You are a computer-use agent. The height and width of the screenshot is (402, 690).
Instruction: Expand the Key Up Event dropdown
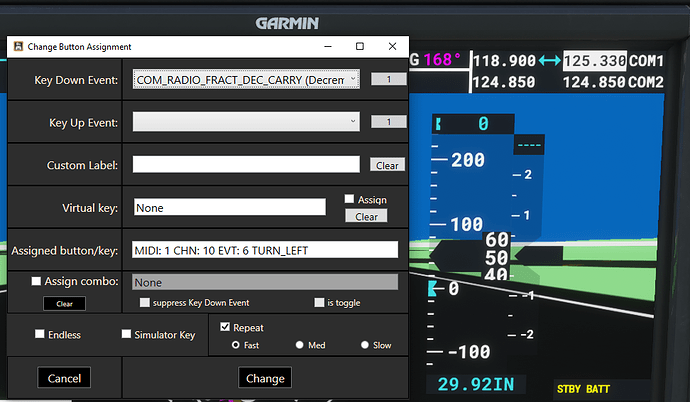pos(246,122)
